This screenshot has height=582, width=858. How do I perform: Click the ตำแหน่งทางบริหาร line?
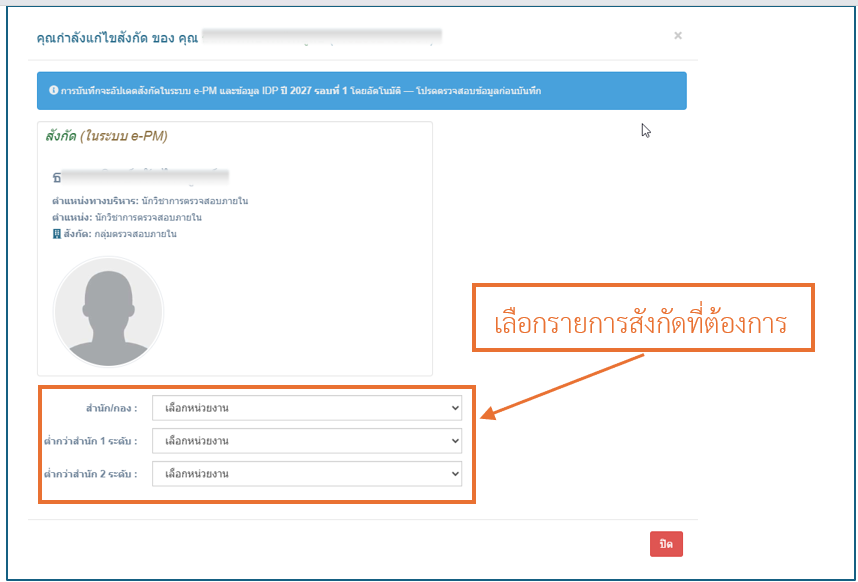pos(150,201)
